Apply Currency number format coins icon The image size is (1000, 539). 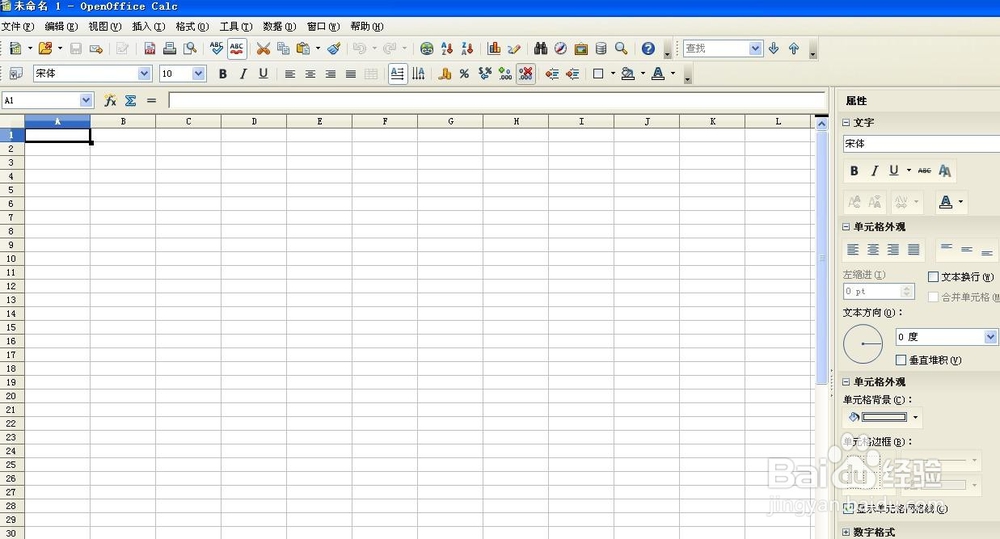click(x=445, y=74)
